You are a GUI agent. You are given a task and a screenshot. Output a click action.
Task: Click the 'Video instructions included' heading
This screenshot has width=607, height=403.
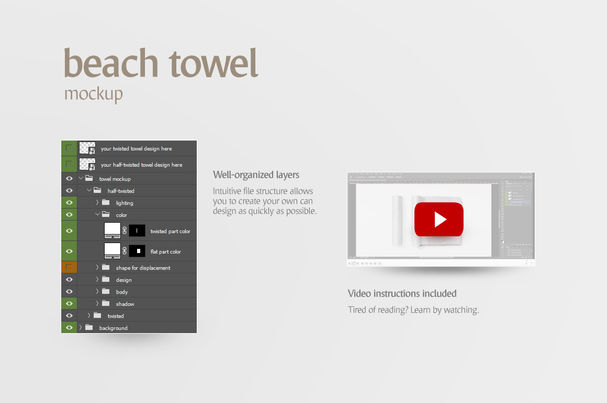coord(402,293)
